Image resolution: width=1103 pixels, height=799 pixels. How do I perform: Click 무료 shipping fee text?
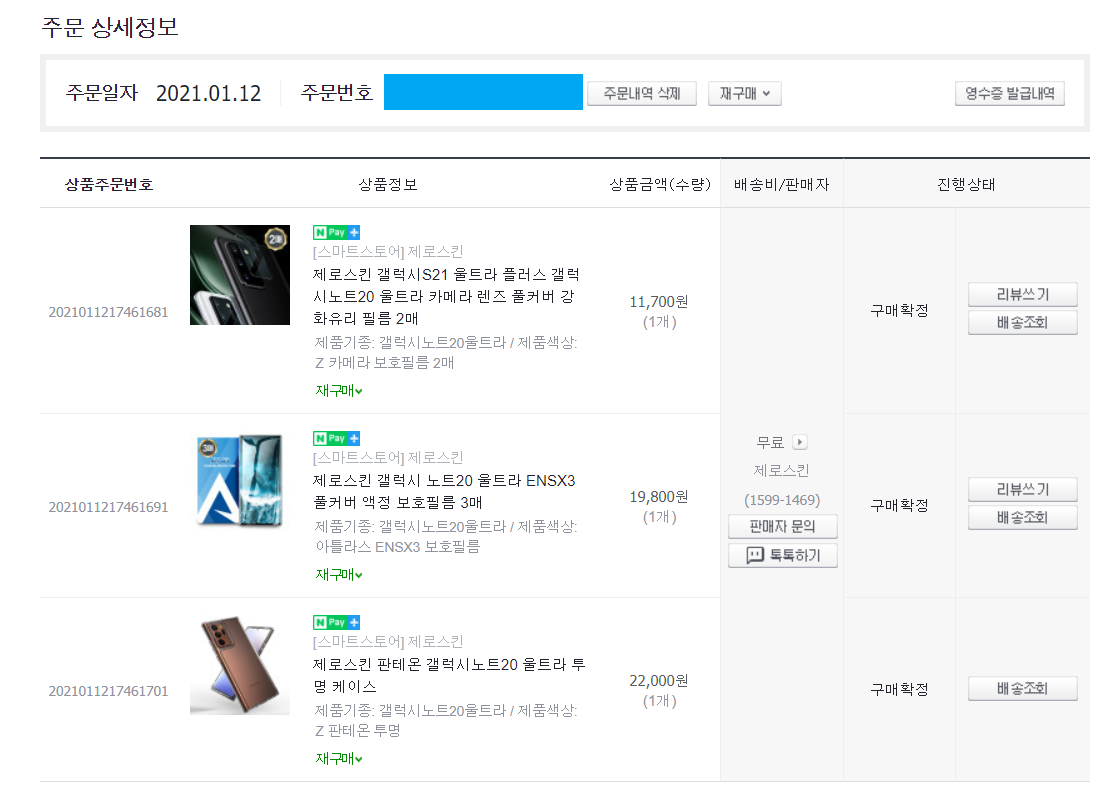tap(770, 442)
